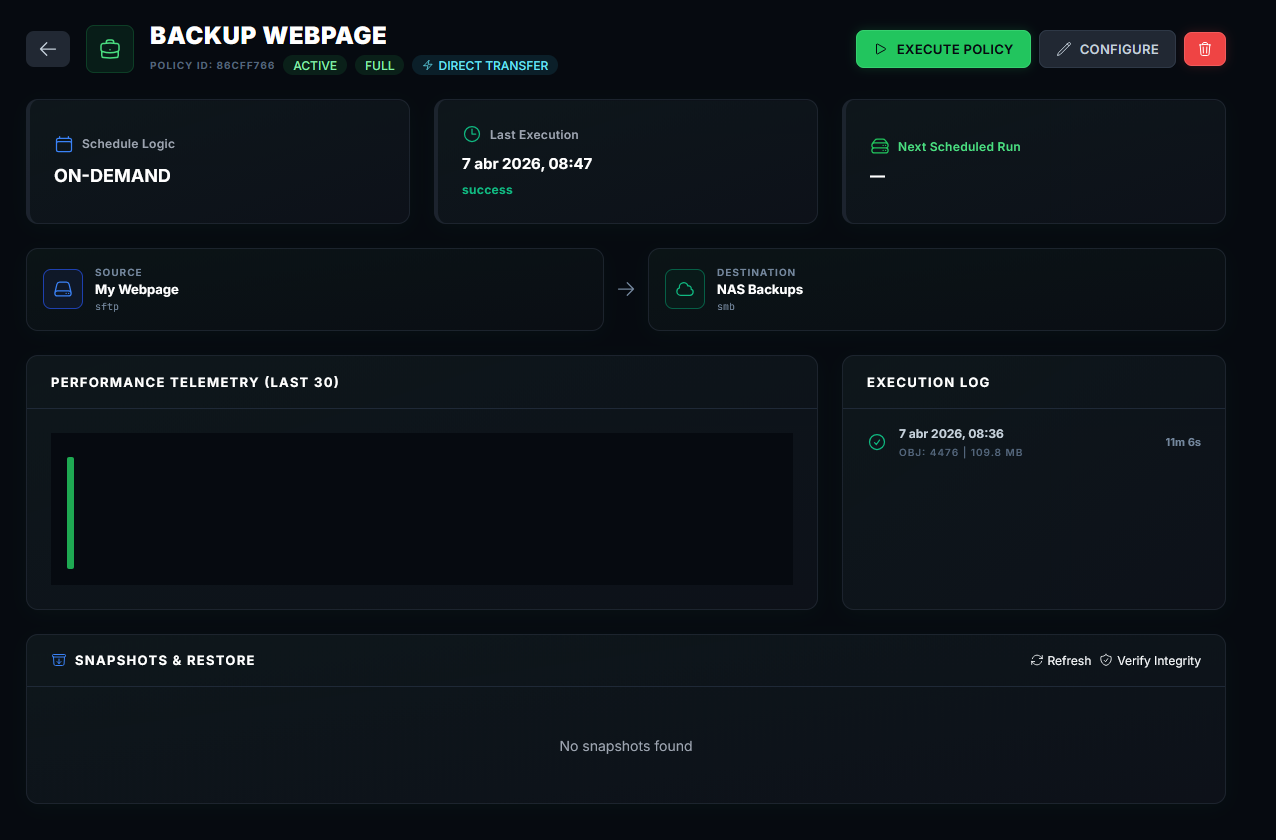Viewport: 1276px width, 840px height.
Task: Click the ON-DEMAND schedule value
Action: click(112, 176)
